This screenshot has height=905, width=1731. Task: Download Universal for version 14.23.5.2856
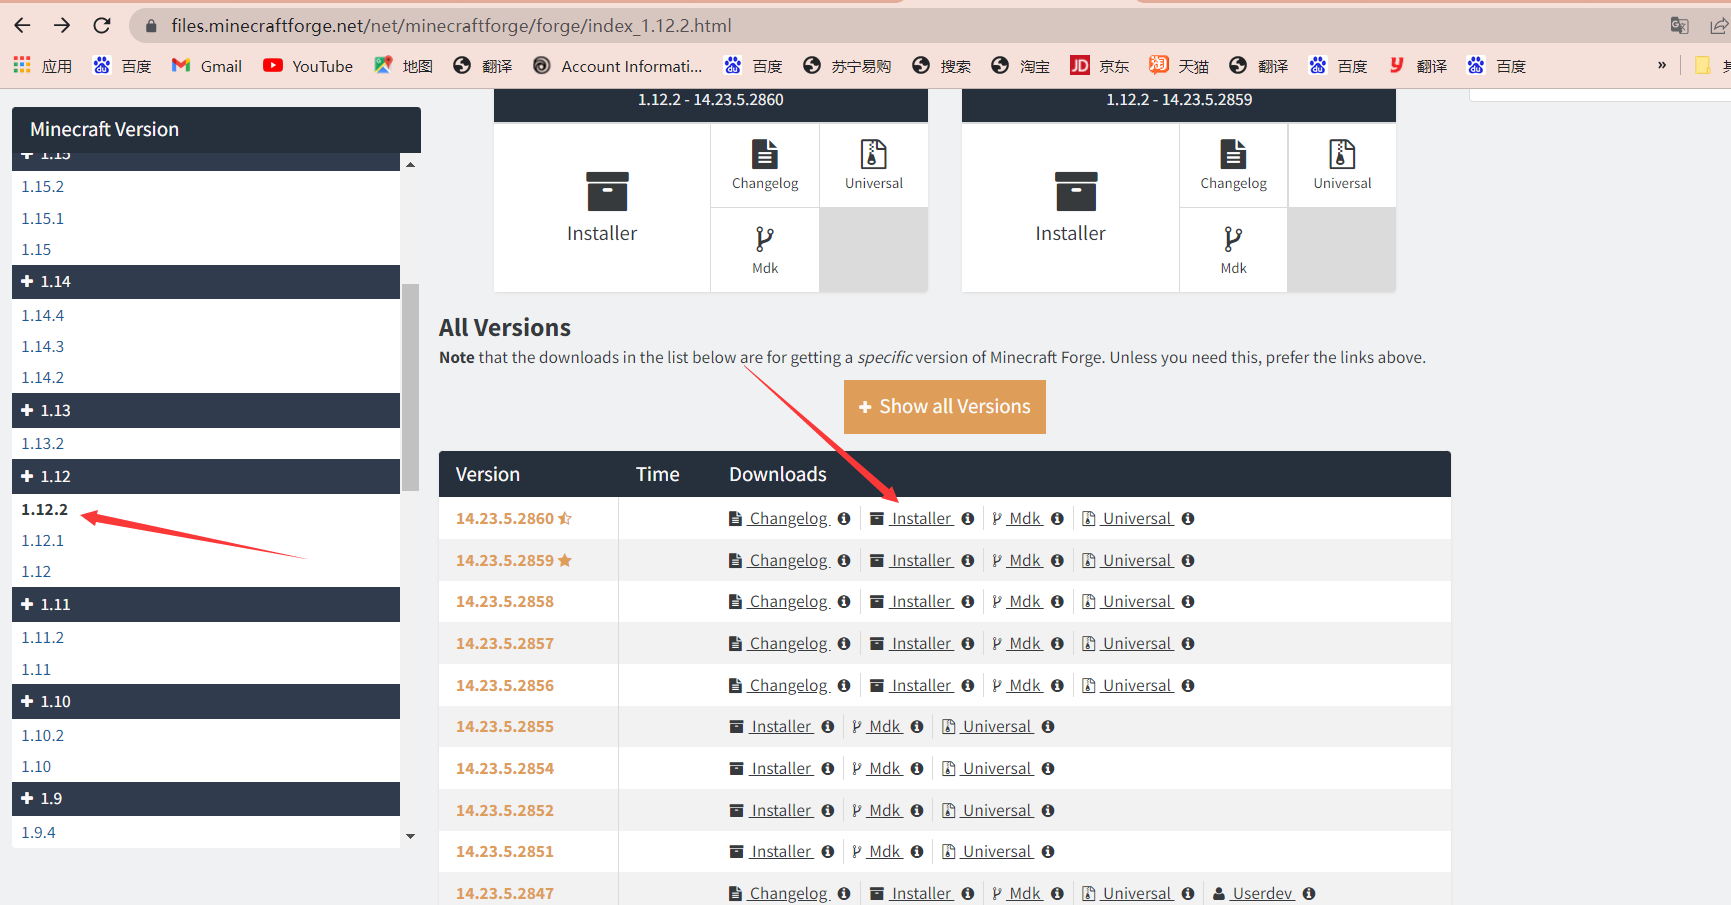(x=1128, y=686)
